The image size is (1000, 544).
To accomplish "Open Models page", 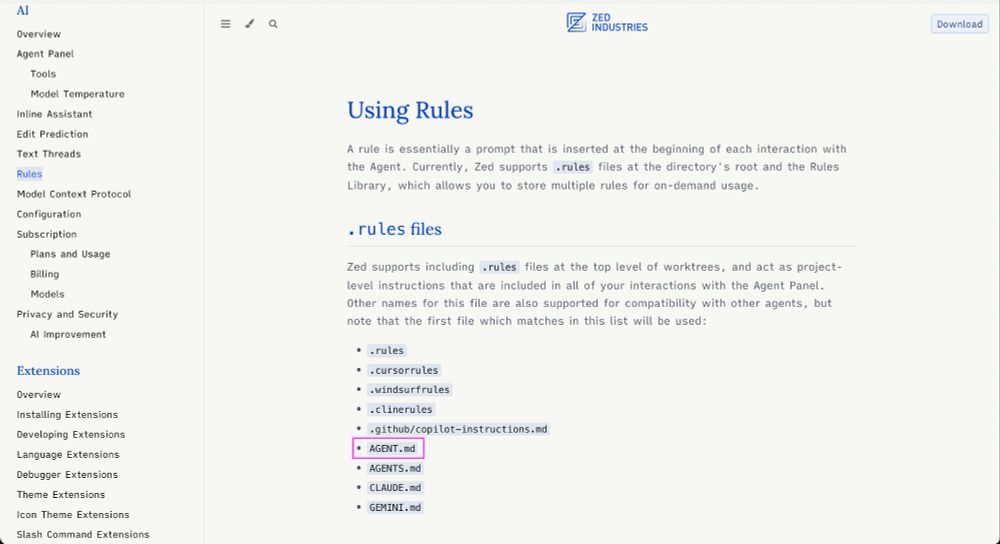I will [48, 294].
